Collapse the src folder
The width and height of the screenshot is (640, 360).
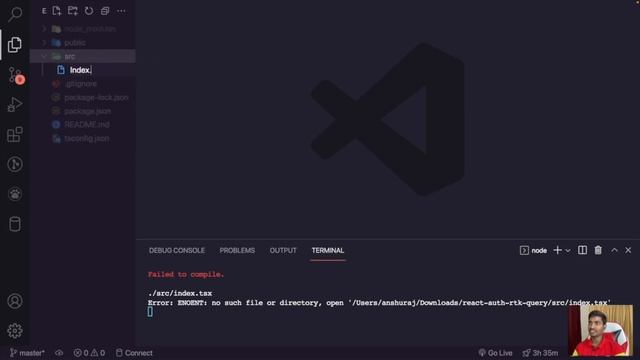(82, 56)
